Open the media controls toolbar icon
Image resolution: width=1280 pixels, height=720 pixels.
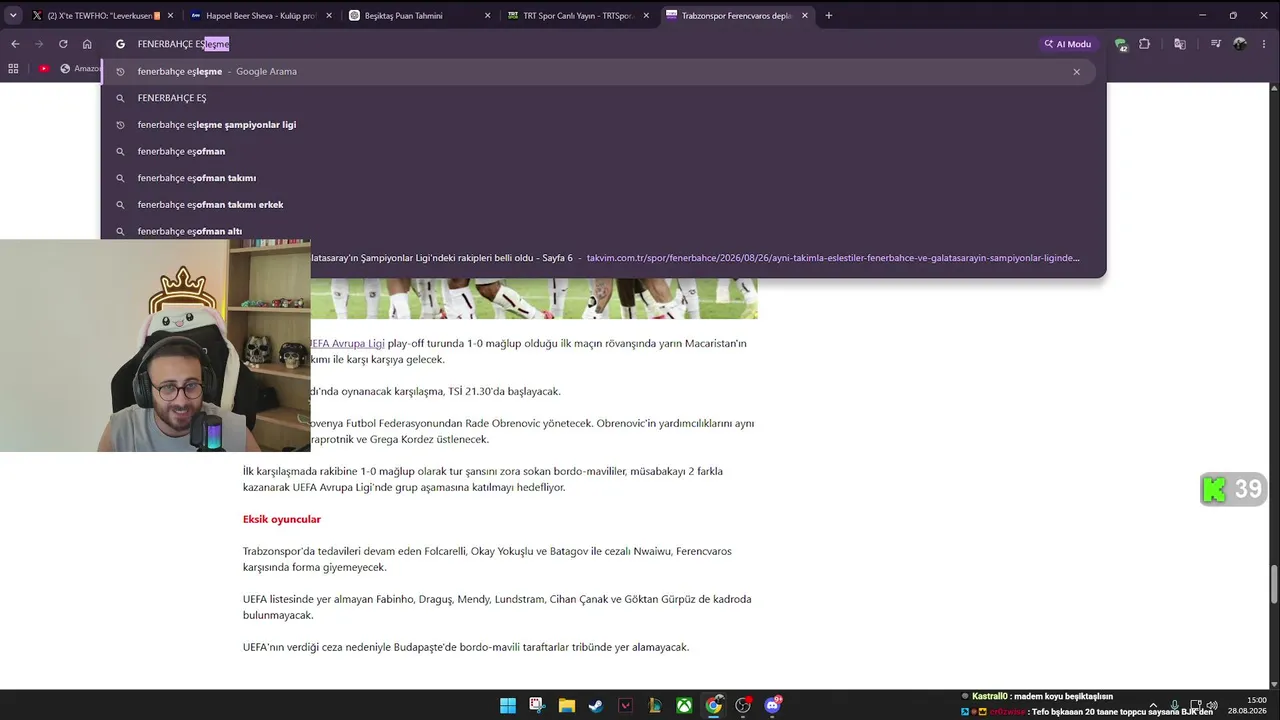coord(1215,44)
